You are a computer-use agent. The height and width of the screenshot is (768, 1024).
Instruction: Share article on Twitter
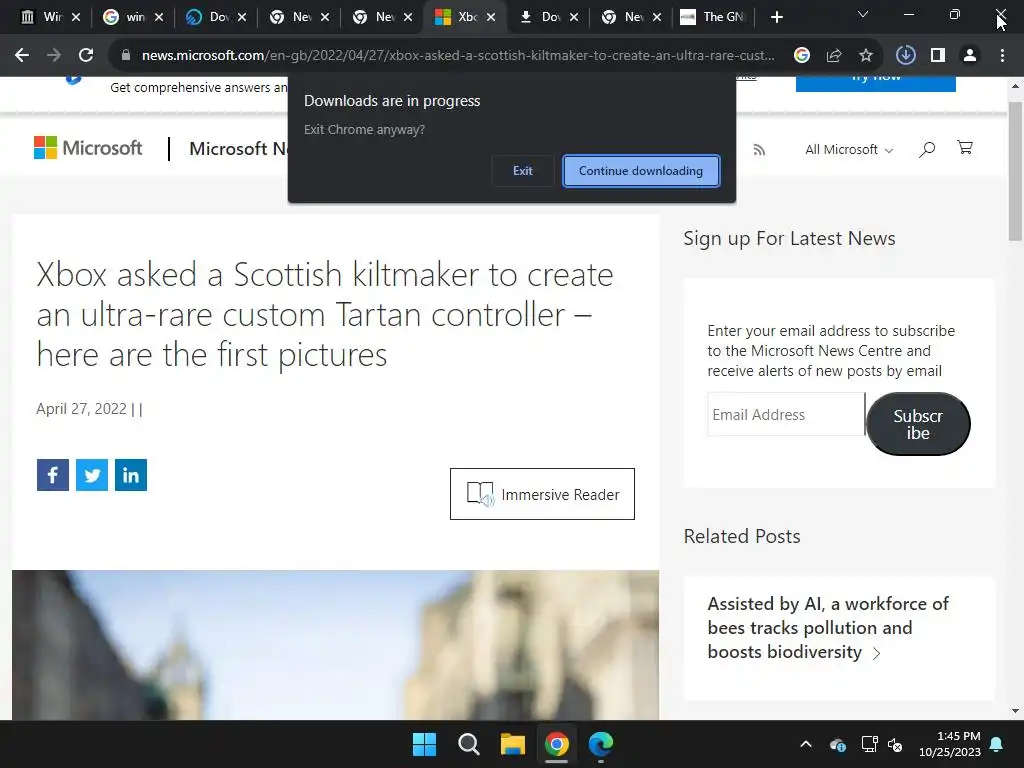[92, 475]
